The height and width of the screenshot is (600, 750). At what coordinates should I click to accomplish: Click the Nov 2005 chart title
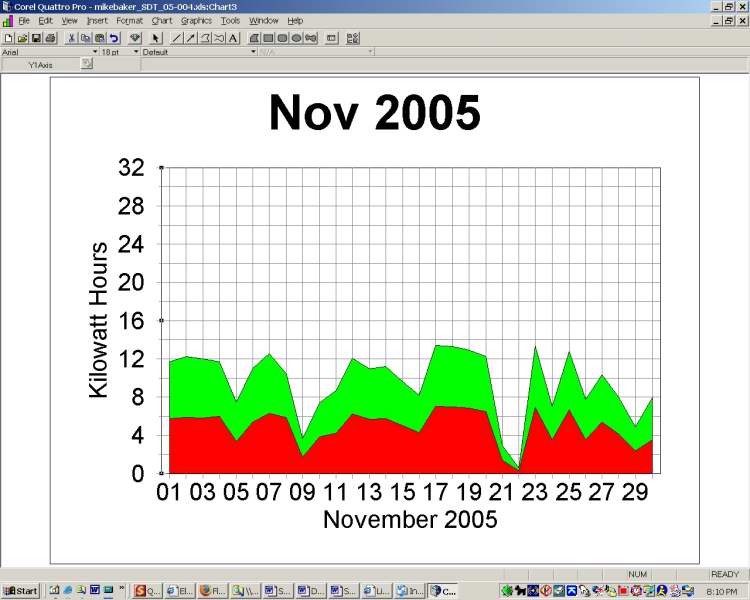[374, 113]
